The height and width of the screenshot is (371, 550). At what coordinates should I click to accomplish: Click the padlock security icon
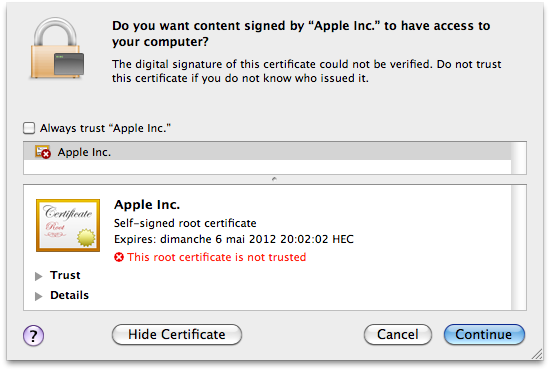click(57, 48)
